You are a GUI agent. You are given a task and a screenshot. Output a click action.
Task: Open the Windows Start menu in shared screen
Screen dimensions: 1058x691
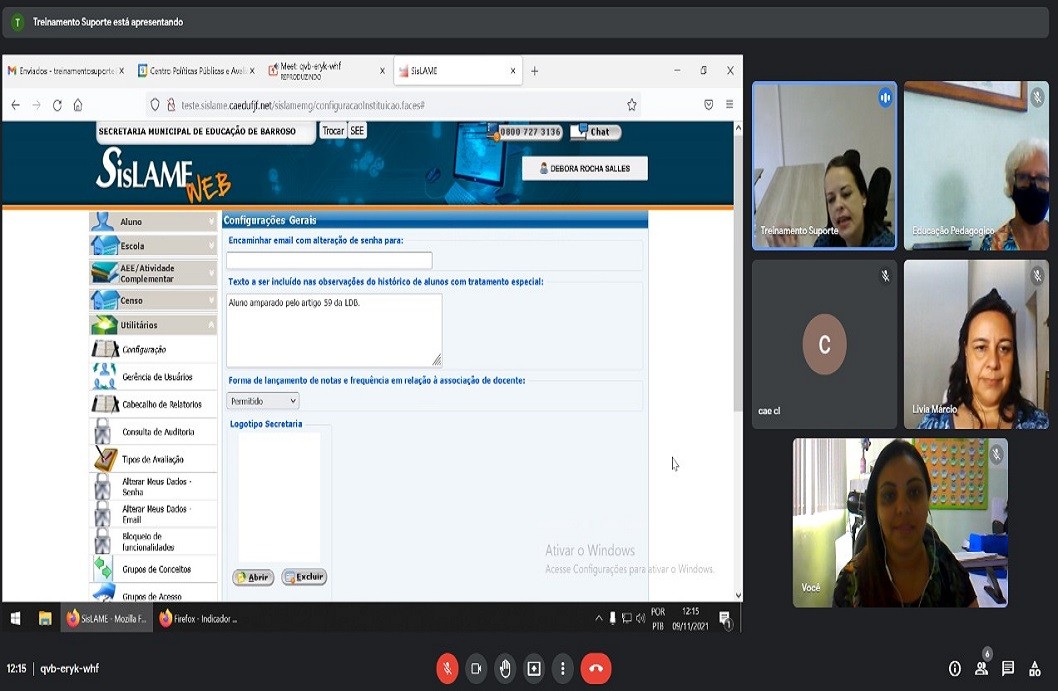[x=16, y=618]
